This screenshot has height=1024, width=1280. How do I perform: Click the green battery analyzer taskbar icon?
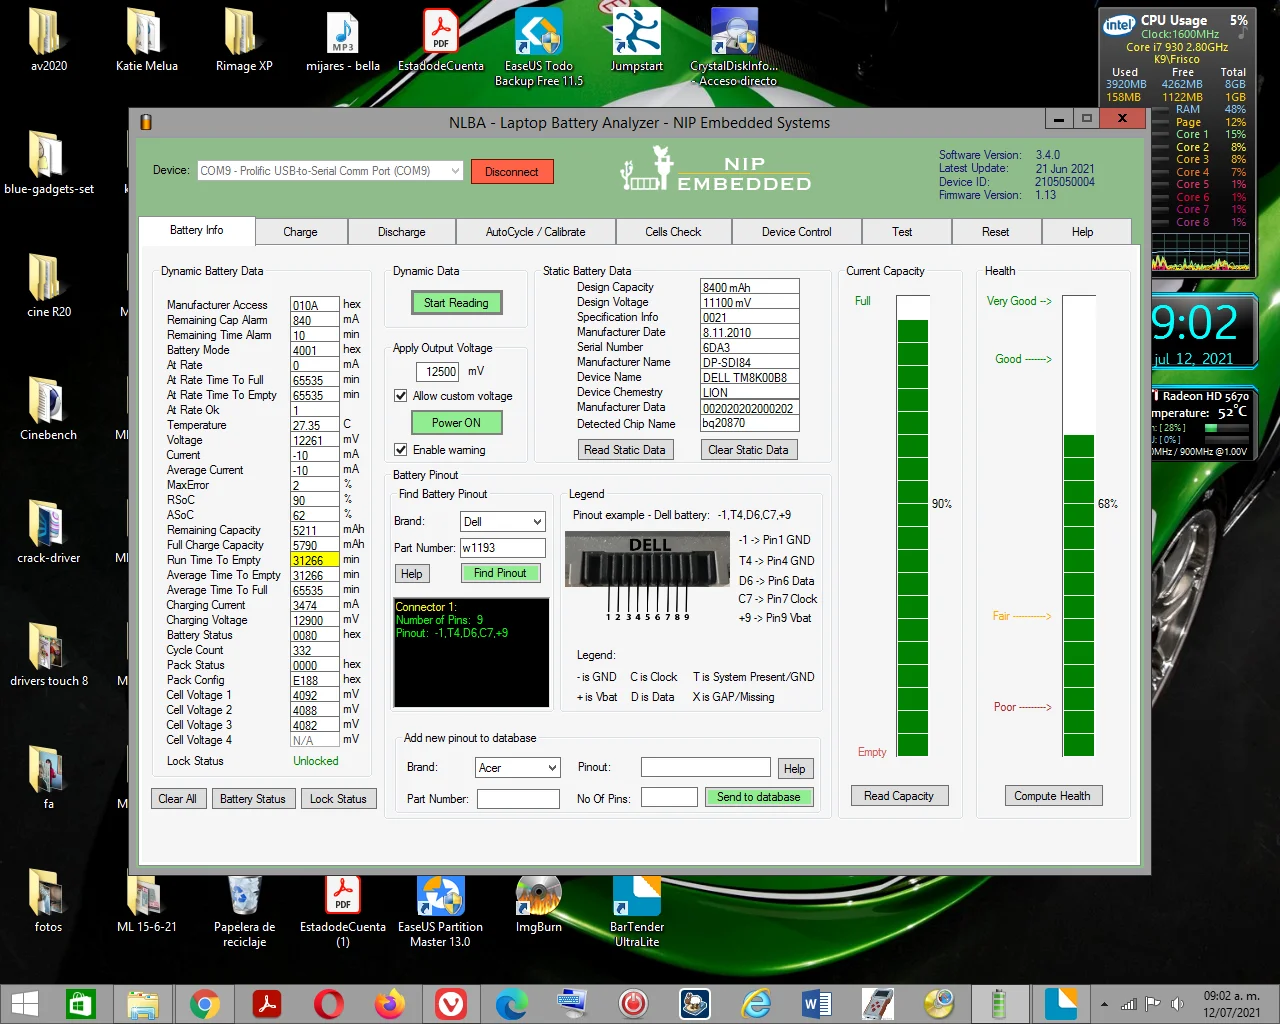coord(998,1003)
